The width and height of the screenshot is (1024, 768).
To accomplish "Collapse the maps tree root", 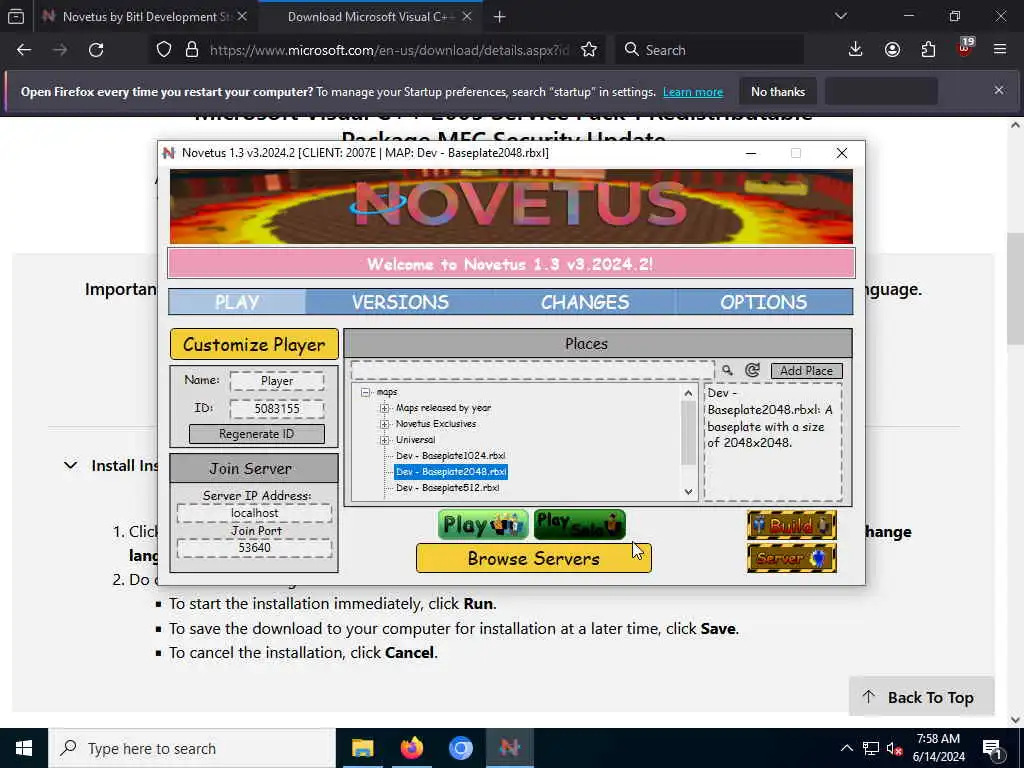I will pyautogui.click(x=366, y=392).
